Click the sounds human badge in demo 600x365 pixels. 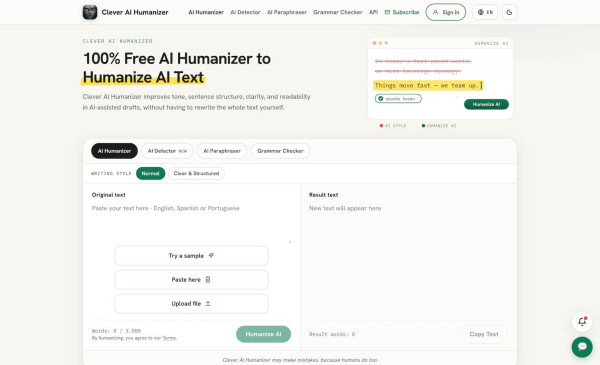(x=398, y=99)
